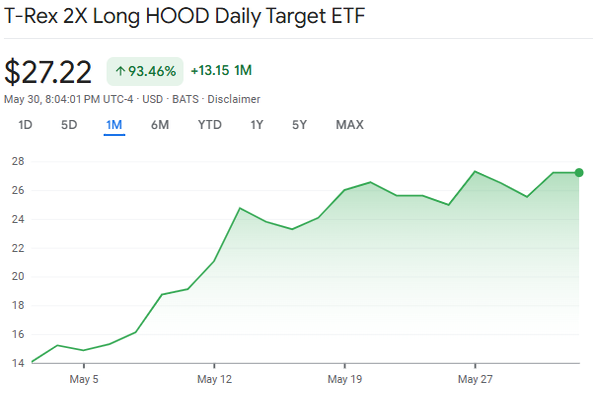Open the Disclaimer link
The height and width of the screenshot is (395, 593).
234,99
